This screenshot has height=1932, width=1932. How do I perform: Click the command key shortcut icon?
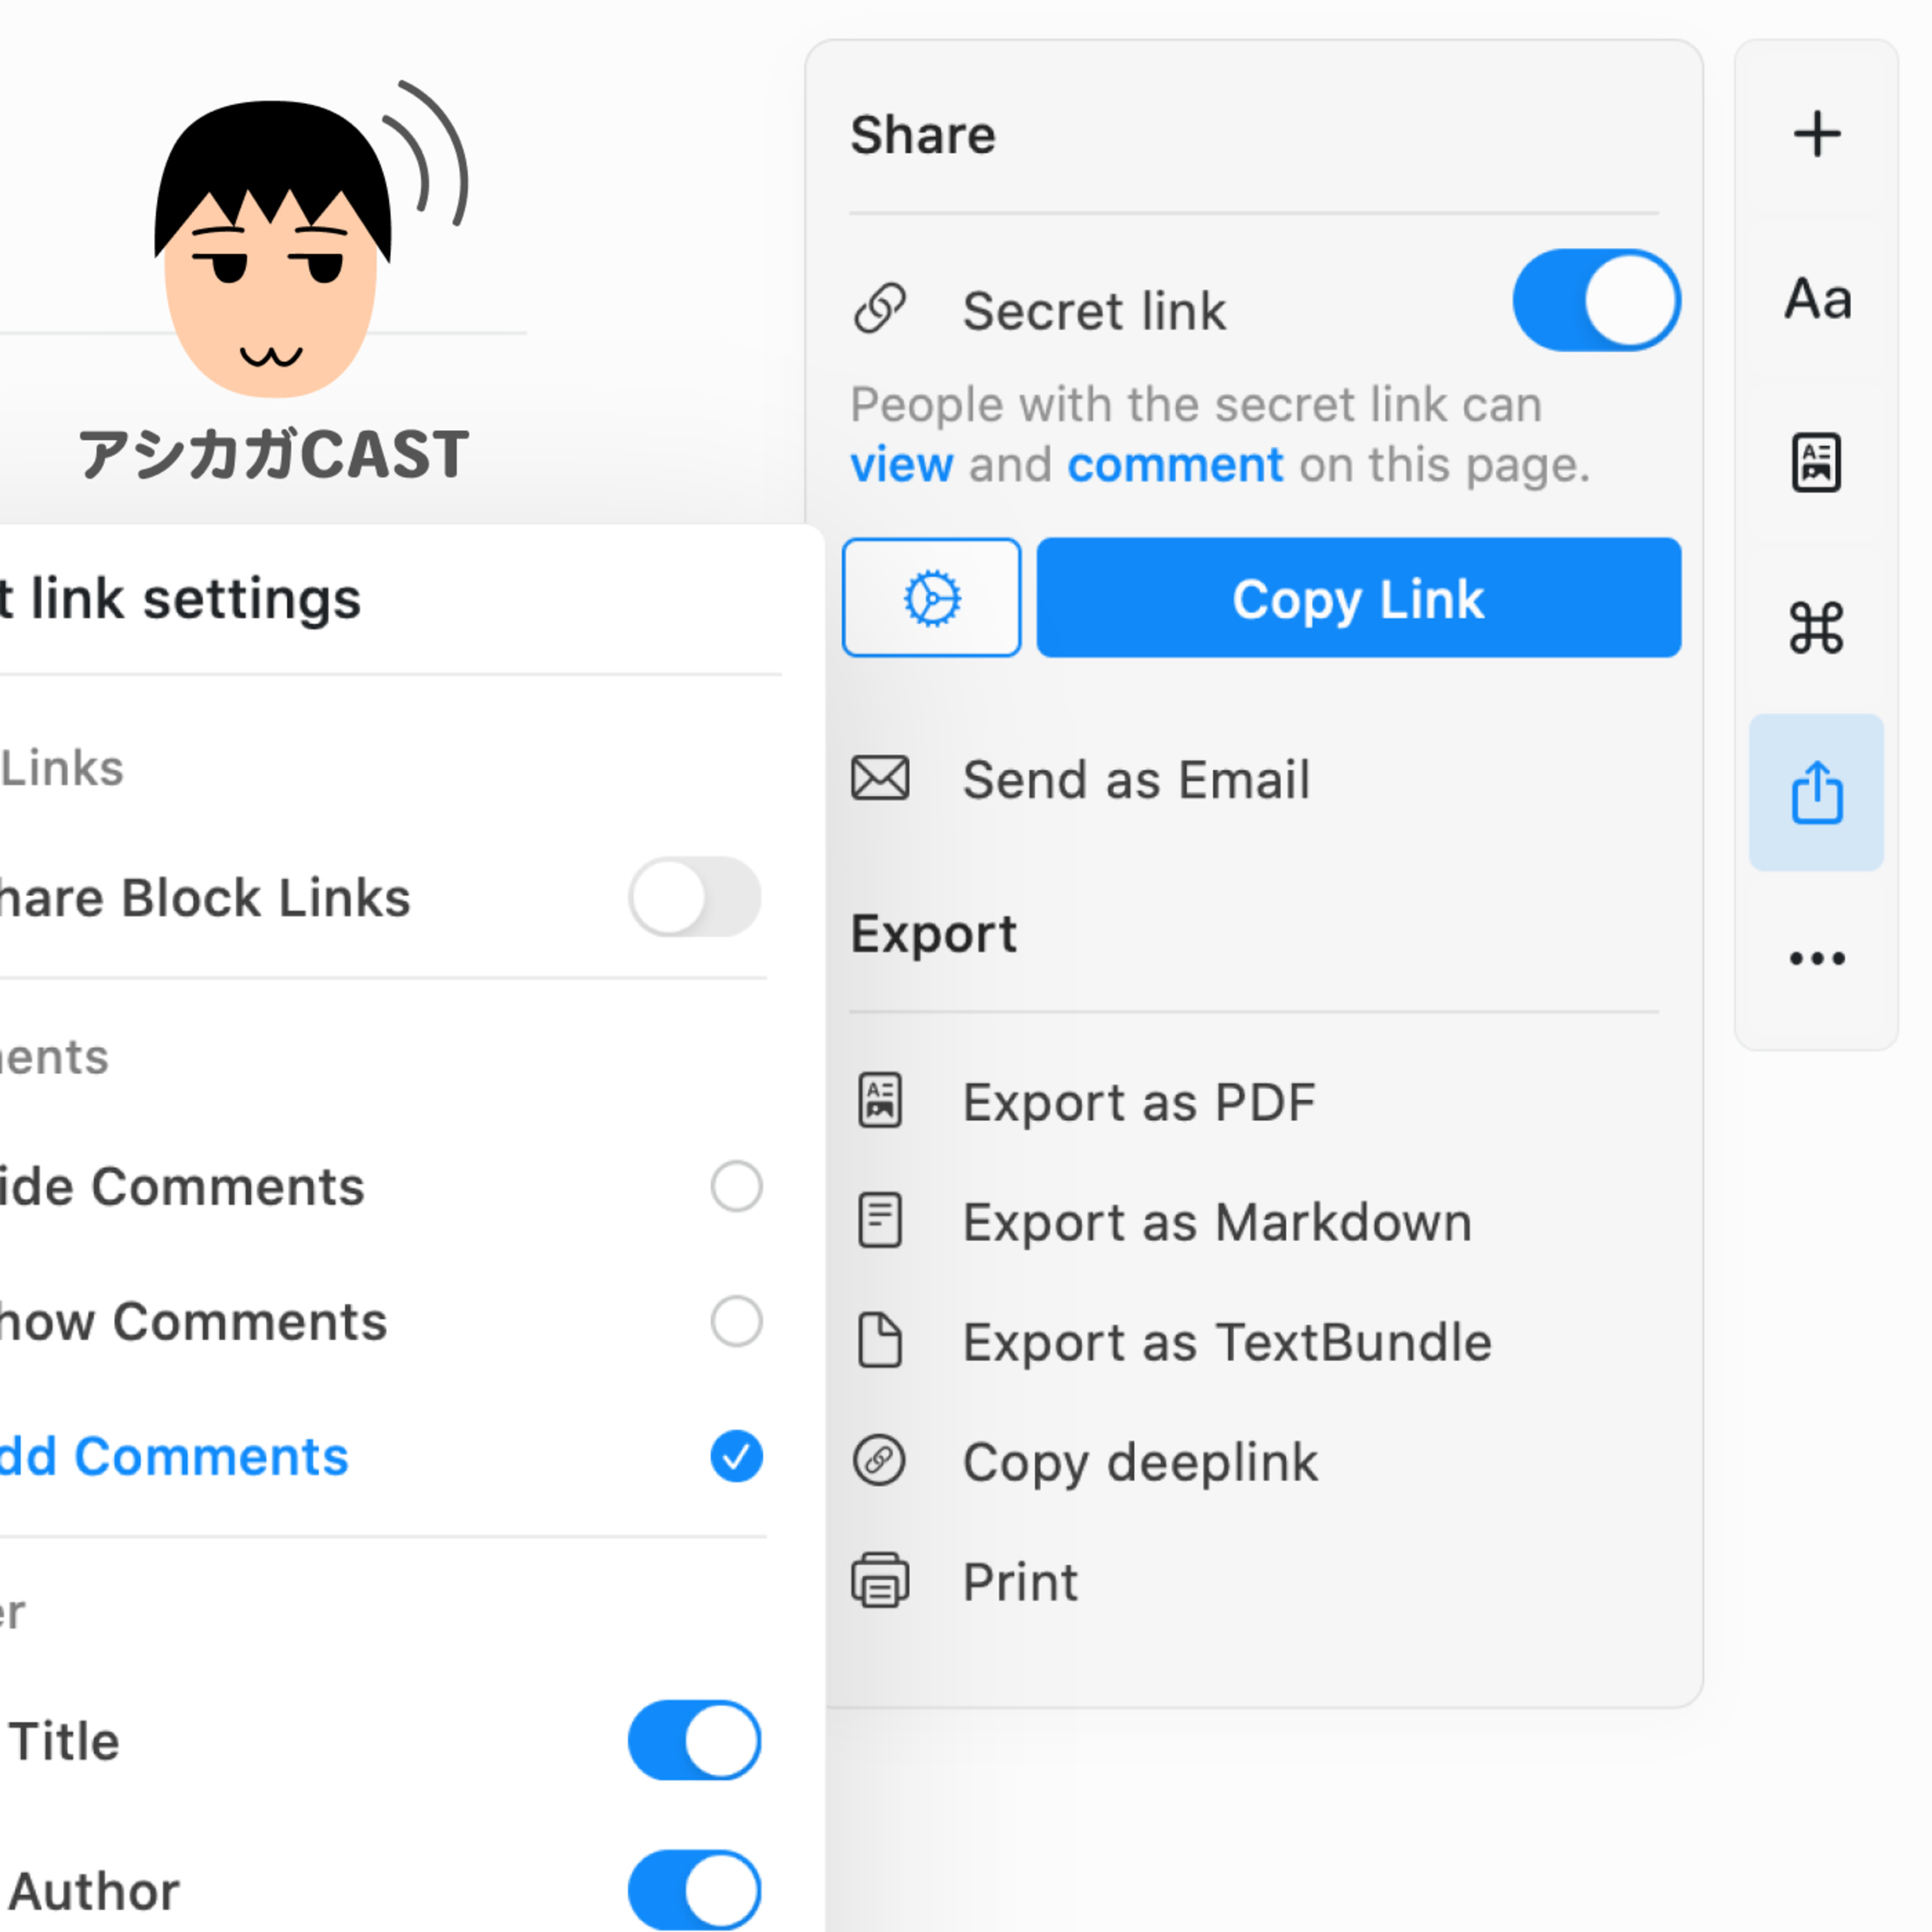point(1816,628)
